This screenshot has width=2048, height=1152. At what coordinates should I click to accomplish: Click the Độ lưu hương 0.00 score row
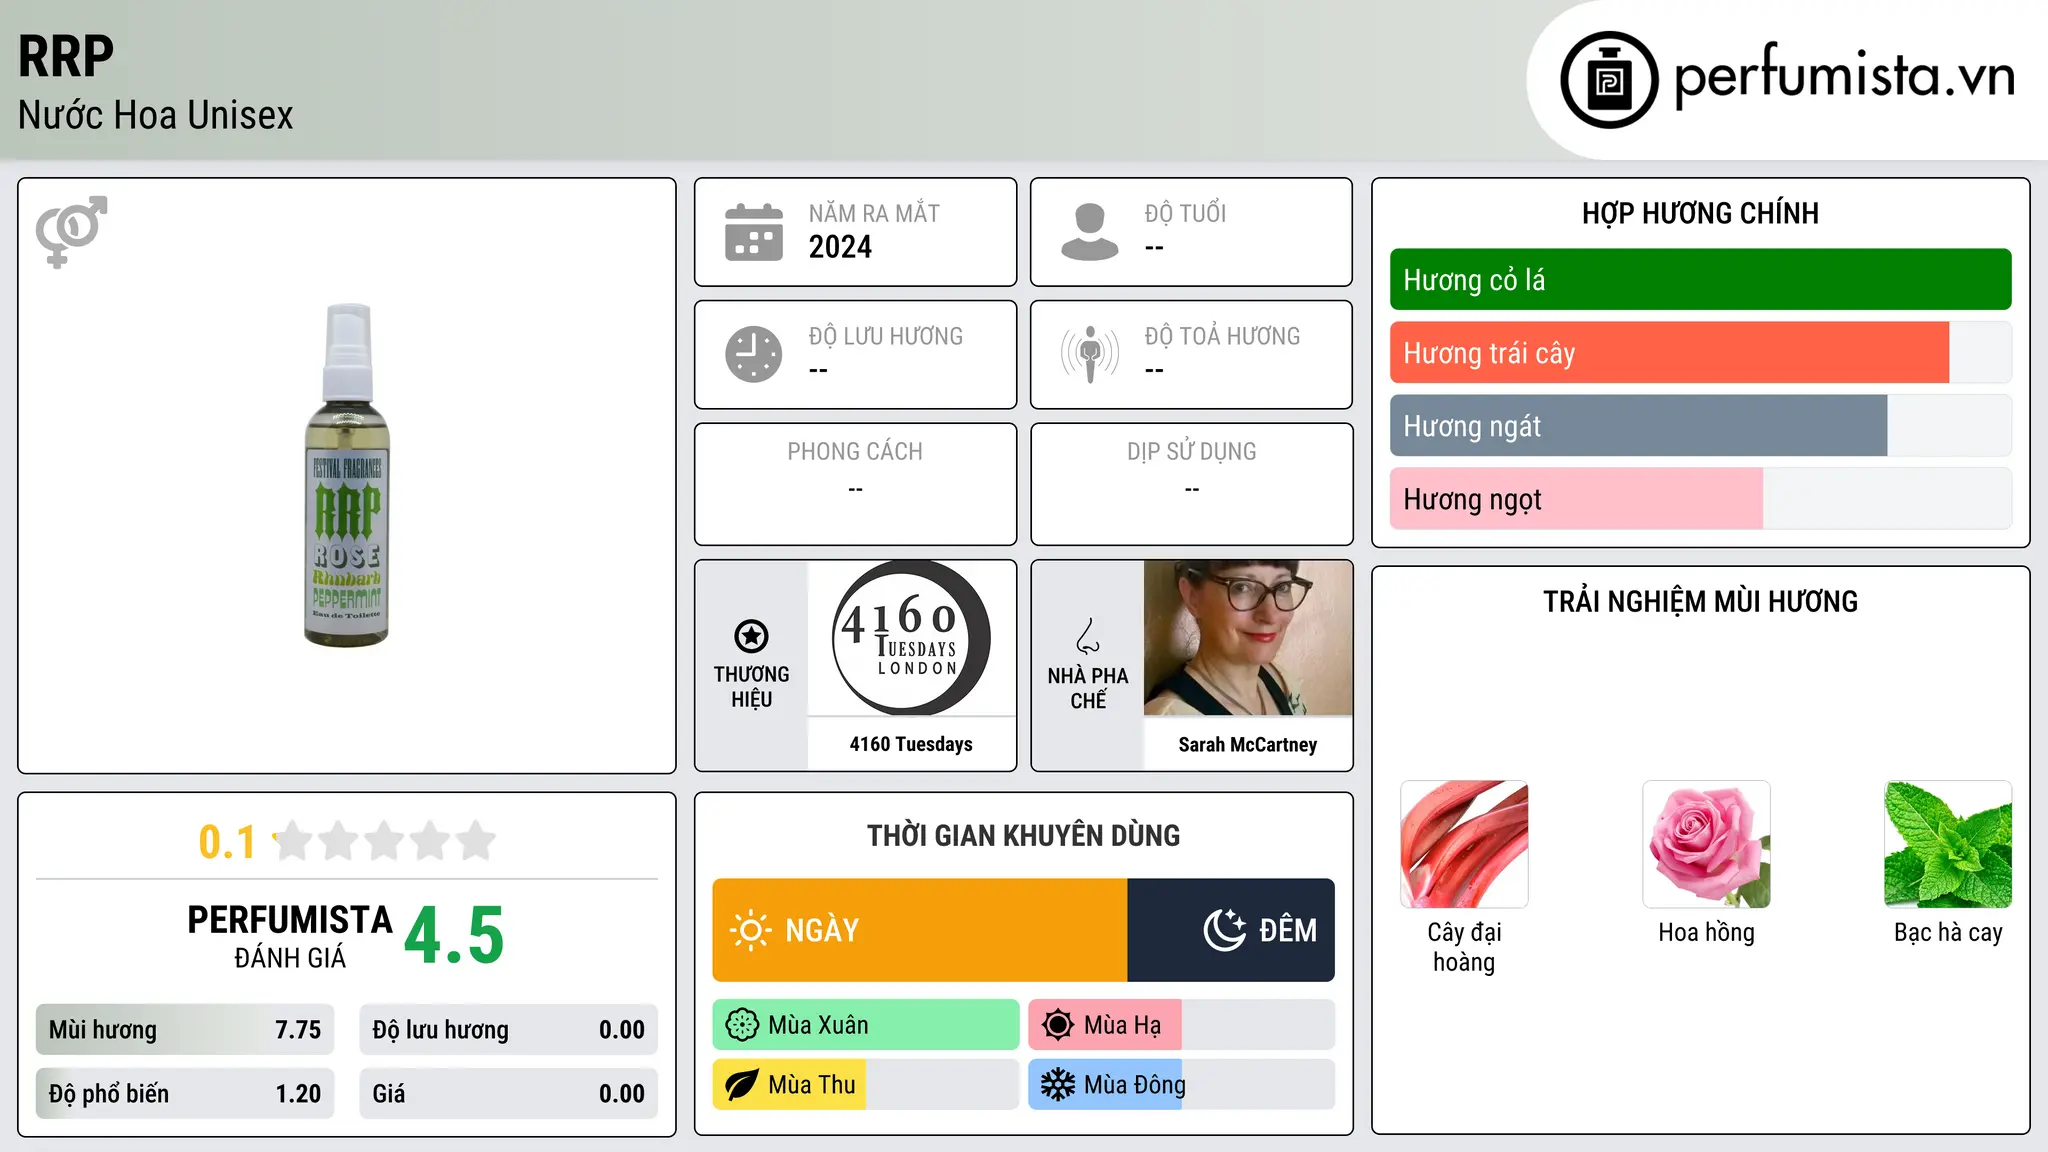[508, 1030]
